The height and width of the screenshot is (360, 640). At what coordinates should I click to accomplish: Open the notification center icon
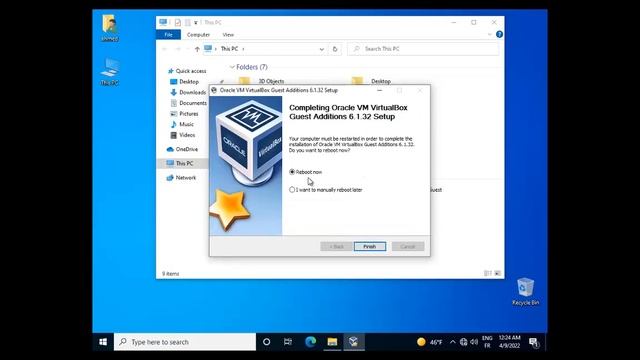tap(534, 342)
